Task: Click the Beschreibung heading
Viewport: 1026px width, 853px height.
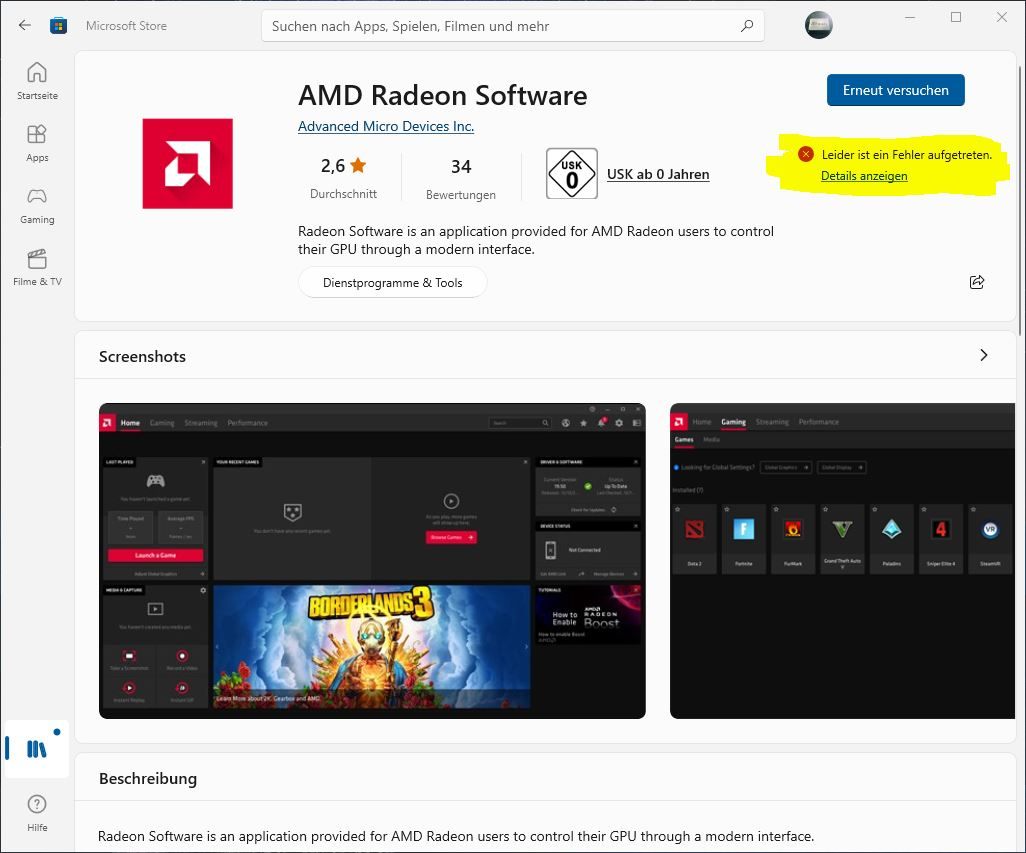Action: (x=148, y=778)
